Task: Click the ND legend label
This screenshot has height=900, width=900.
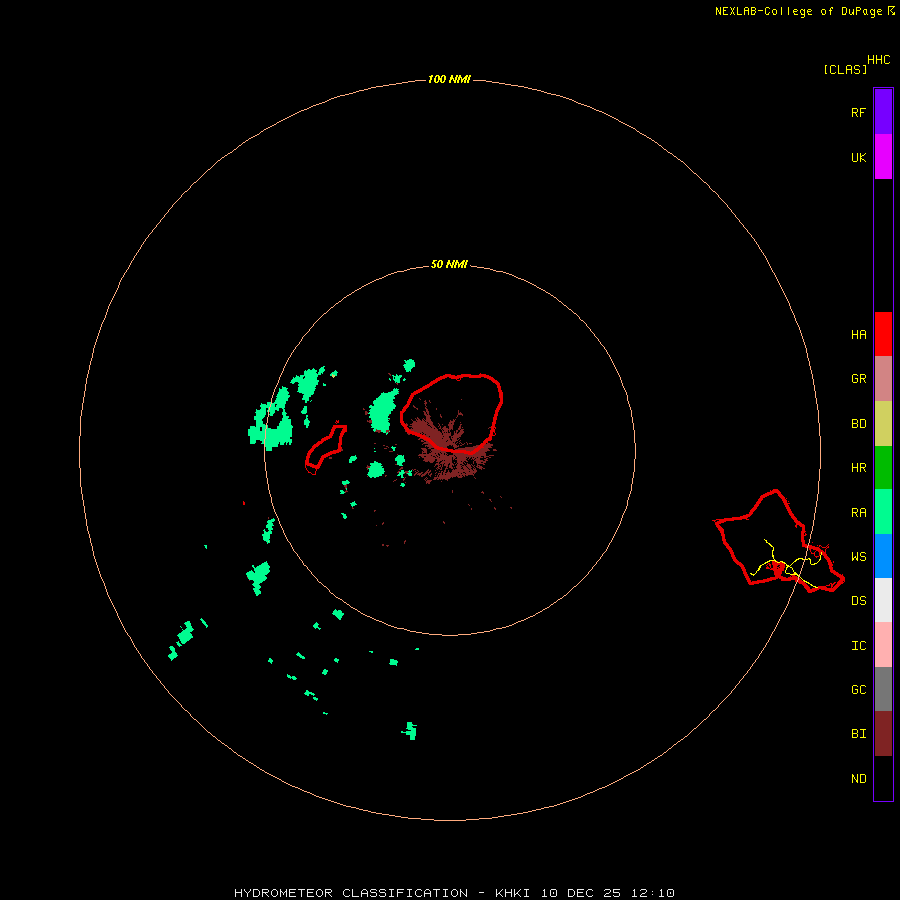Action: (x=858, y=779)
